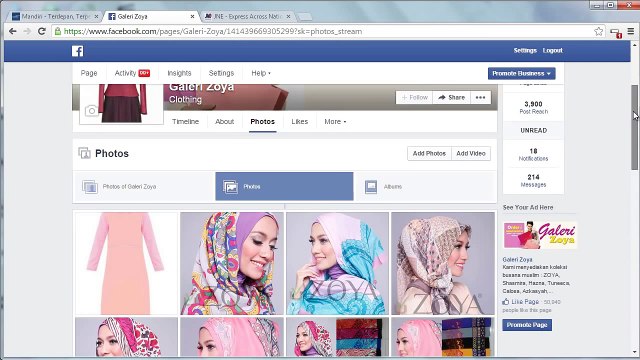Viewport: 640px width, 360px height.
Task: Expand the More dropdown in page nav
Action: pos(335,122)
